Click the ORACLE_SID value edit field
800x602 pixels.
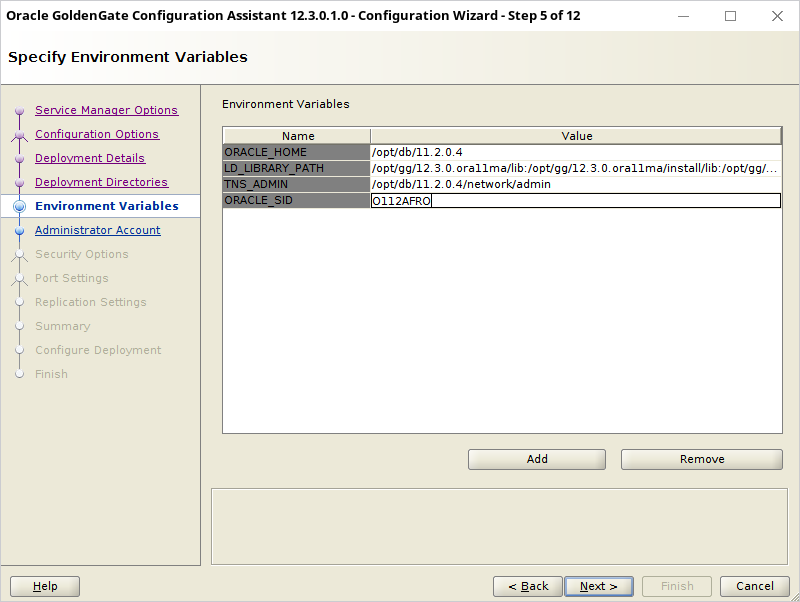point(576,200)
